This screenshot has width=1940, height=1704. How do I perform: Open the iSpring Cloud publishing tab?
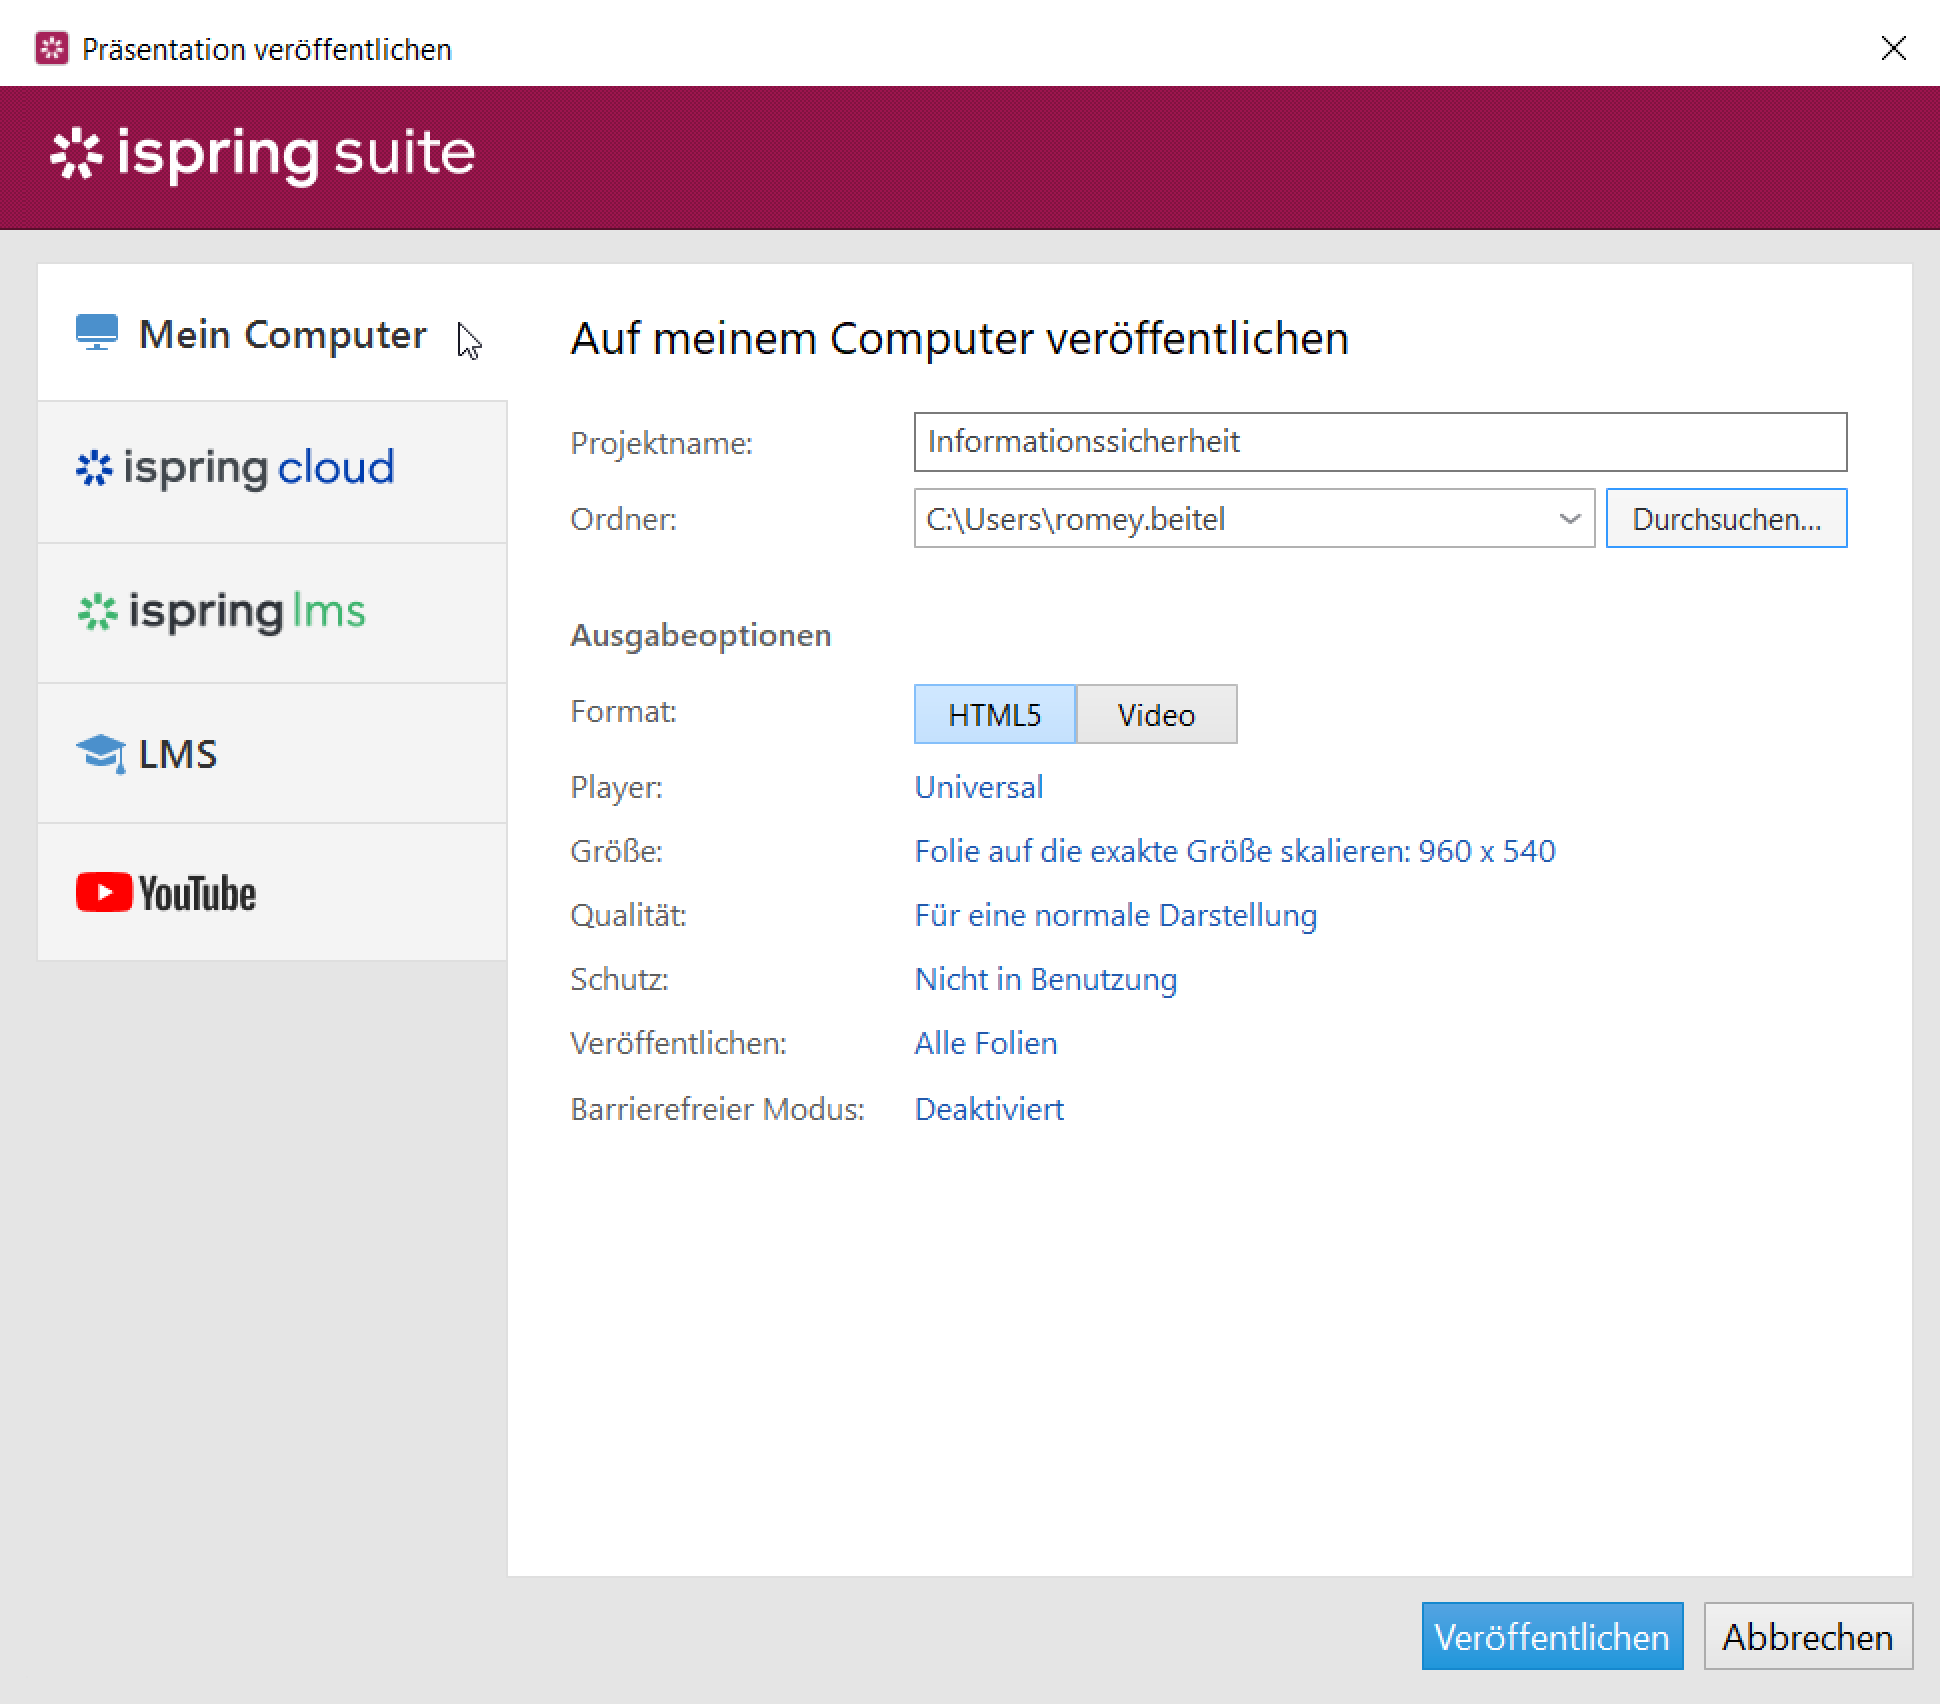point(272,471)
